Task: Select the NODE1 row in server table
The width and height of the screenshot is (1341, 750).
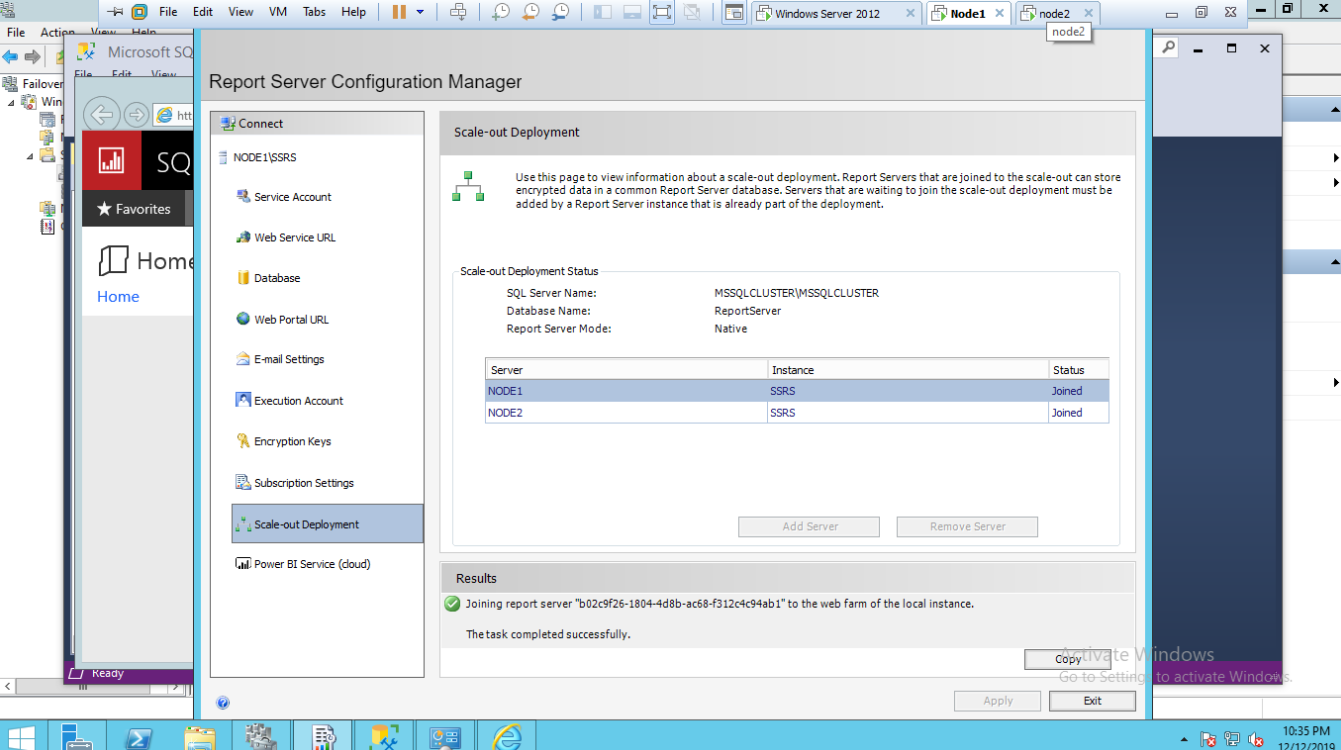Action: (x=797, y=391)
